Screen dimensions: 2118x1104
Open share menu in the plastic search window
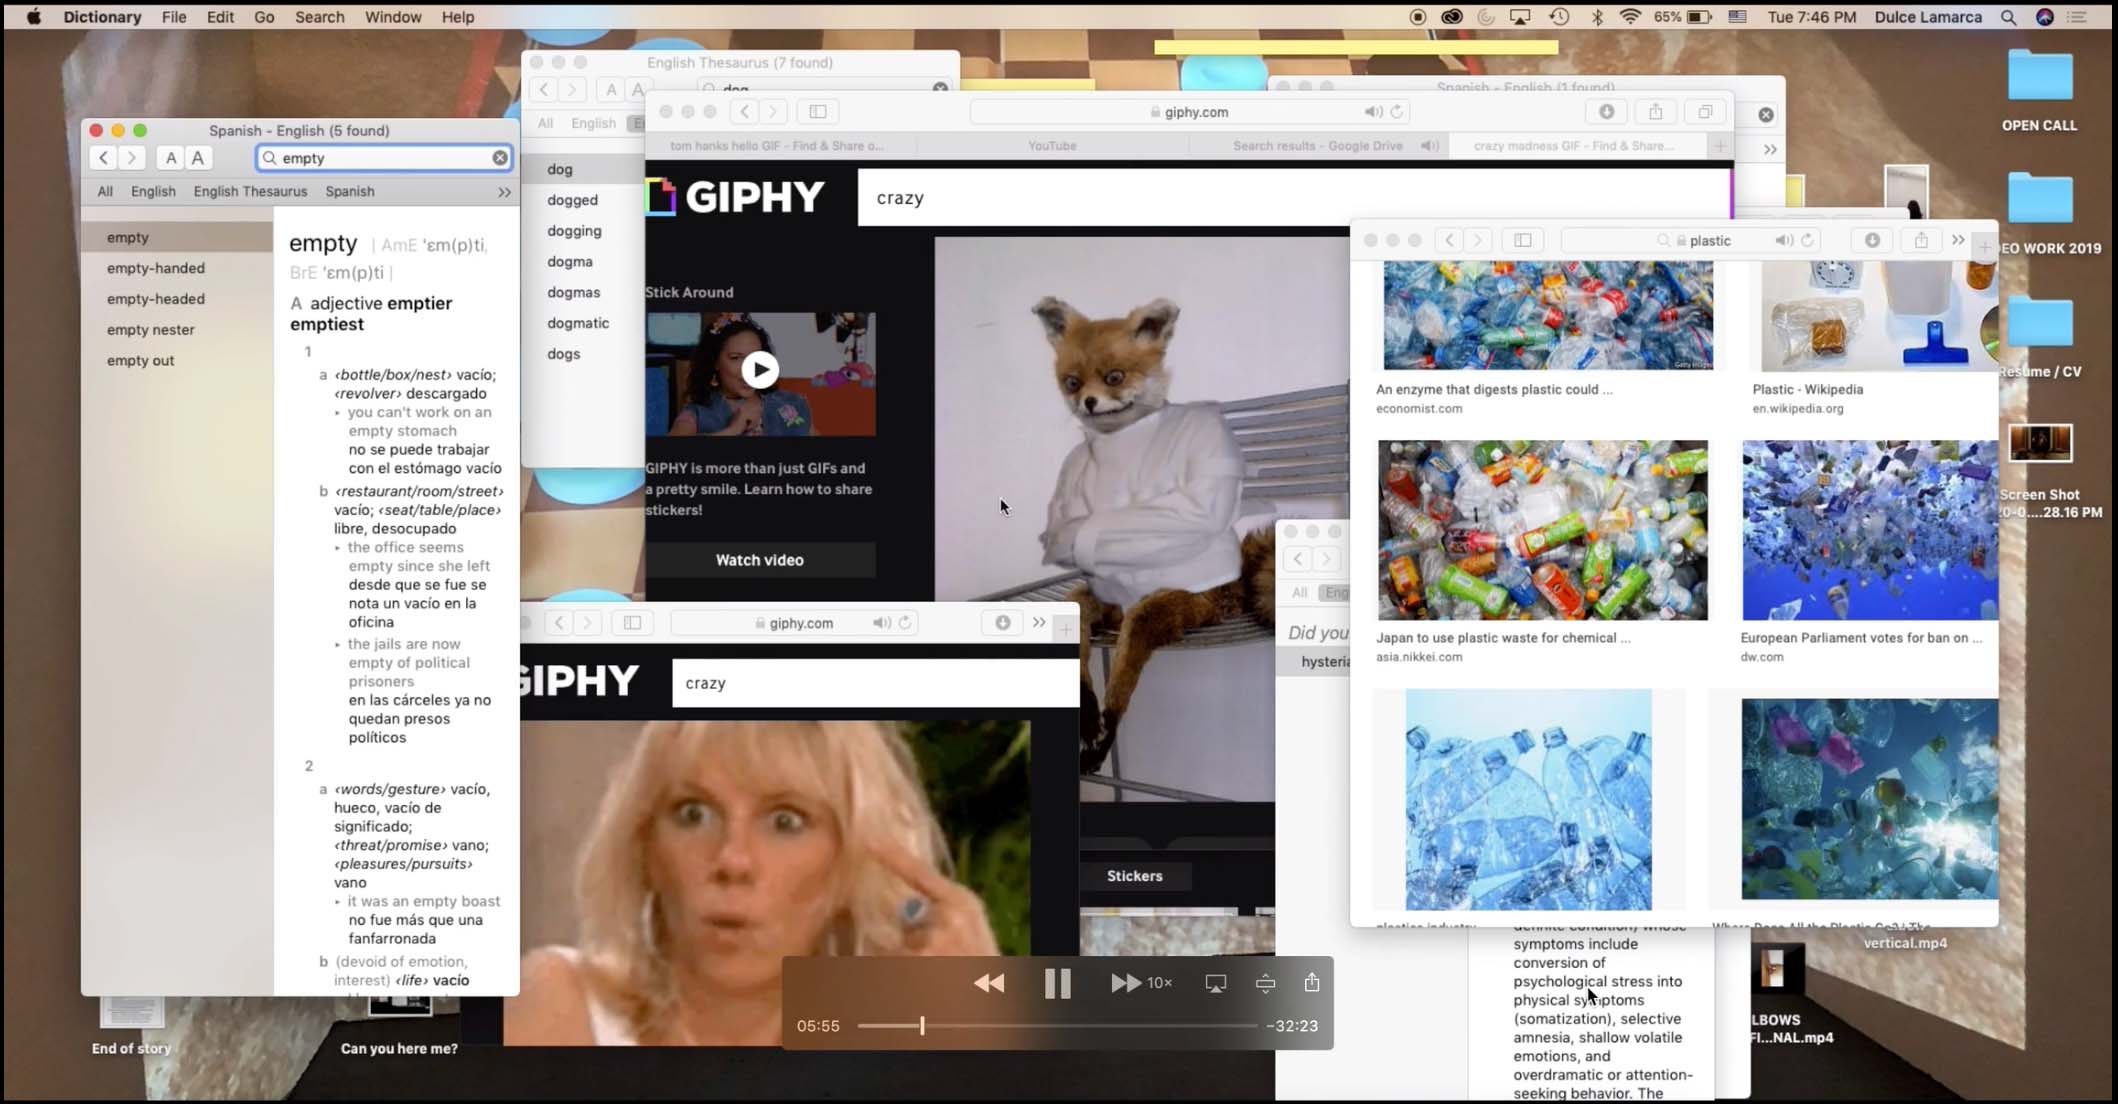(x=1921, y=240)
